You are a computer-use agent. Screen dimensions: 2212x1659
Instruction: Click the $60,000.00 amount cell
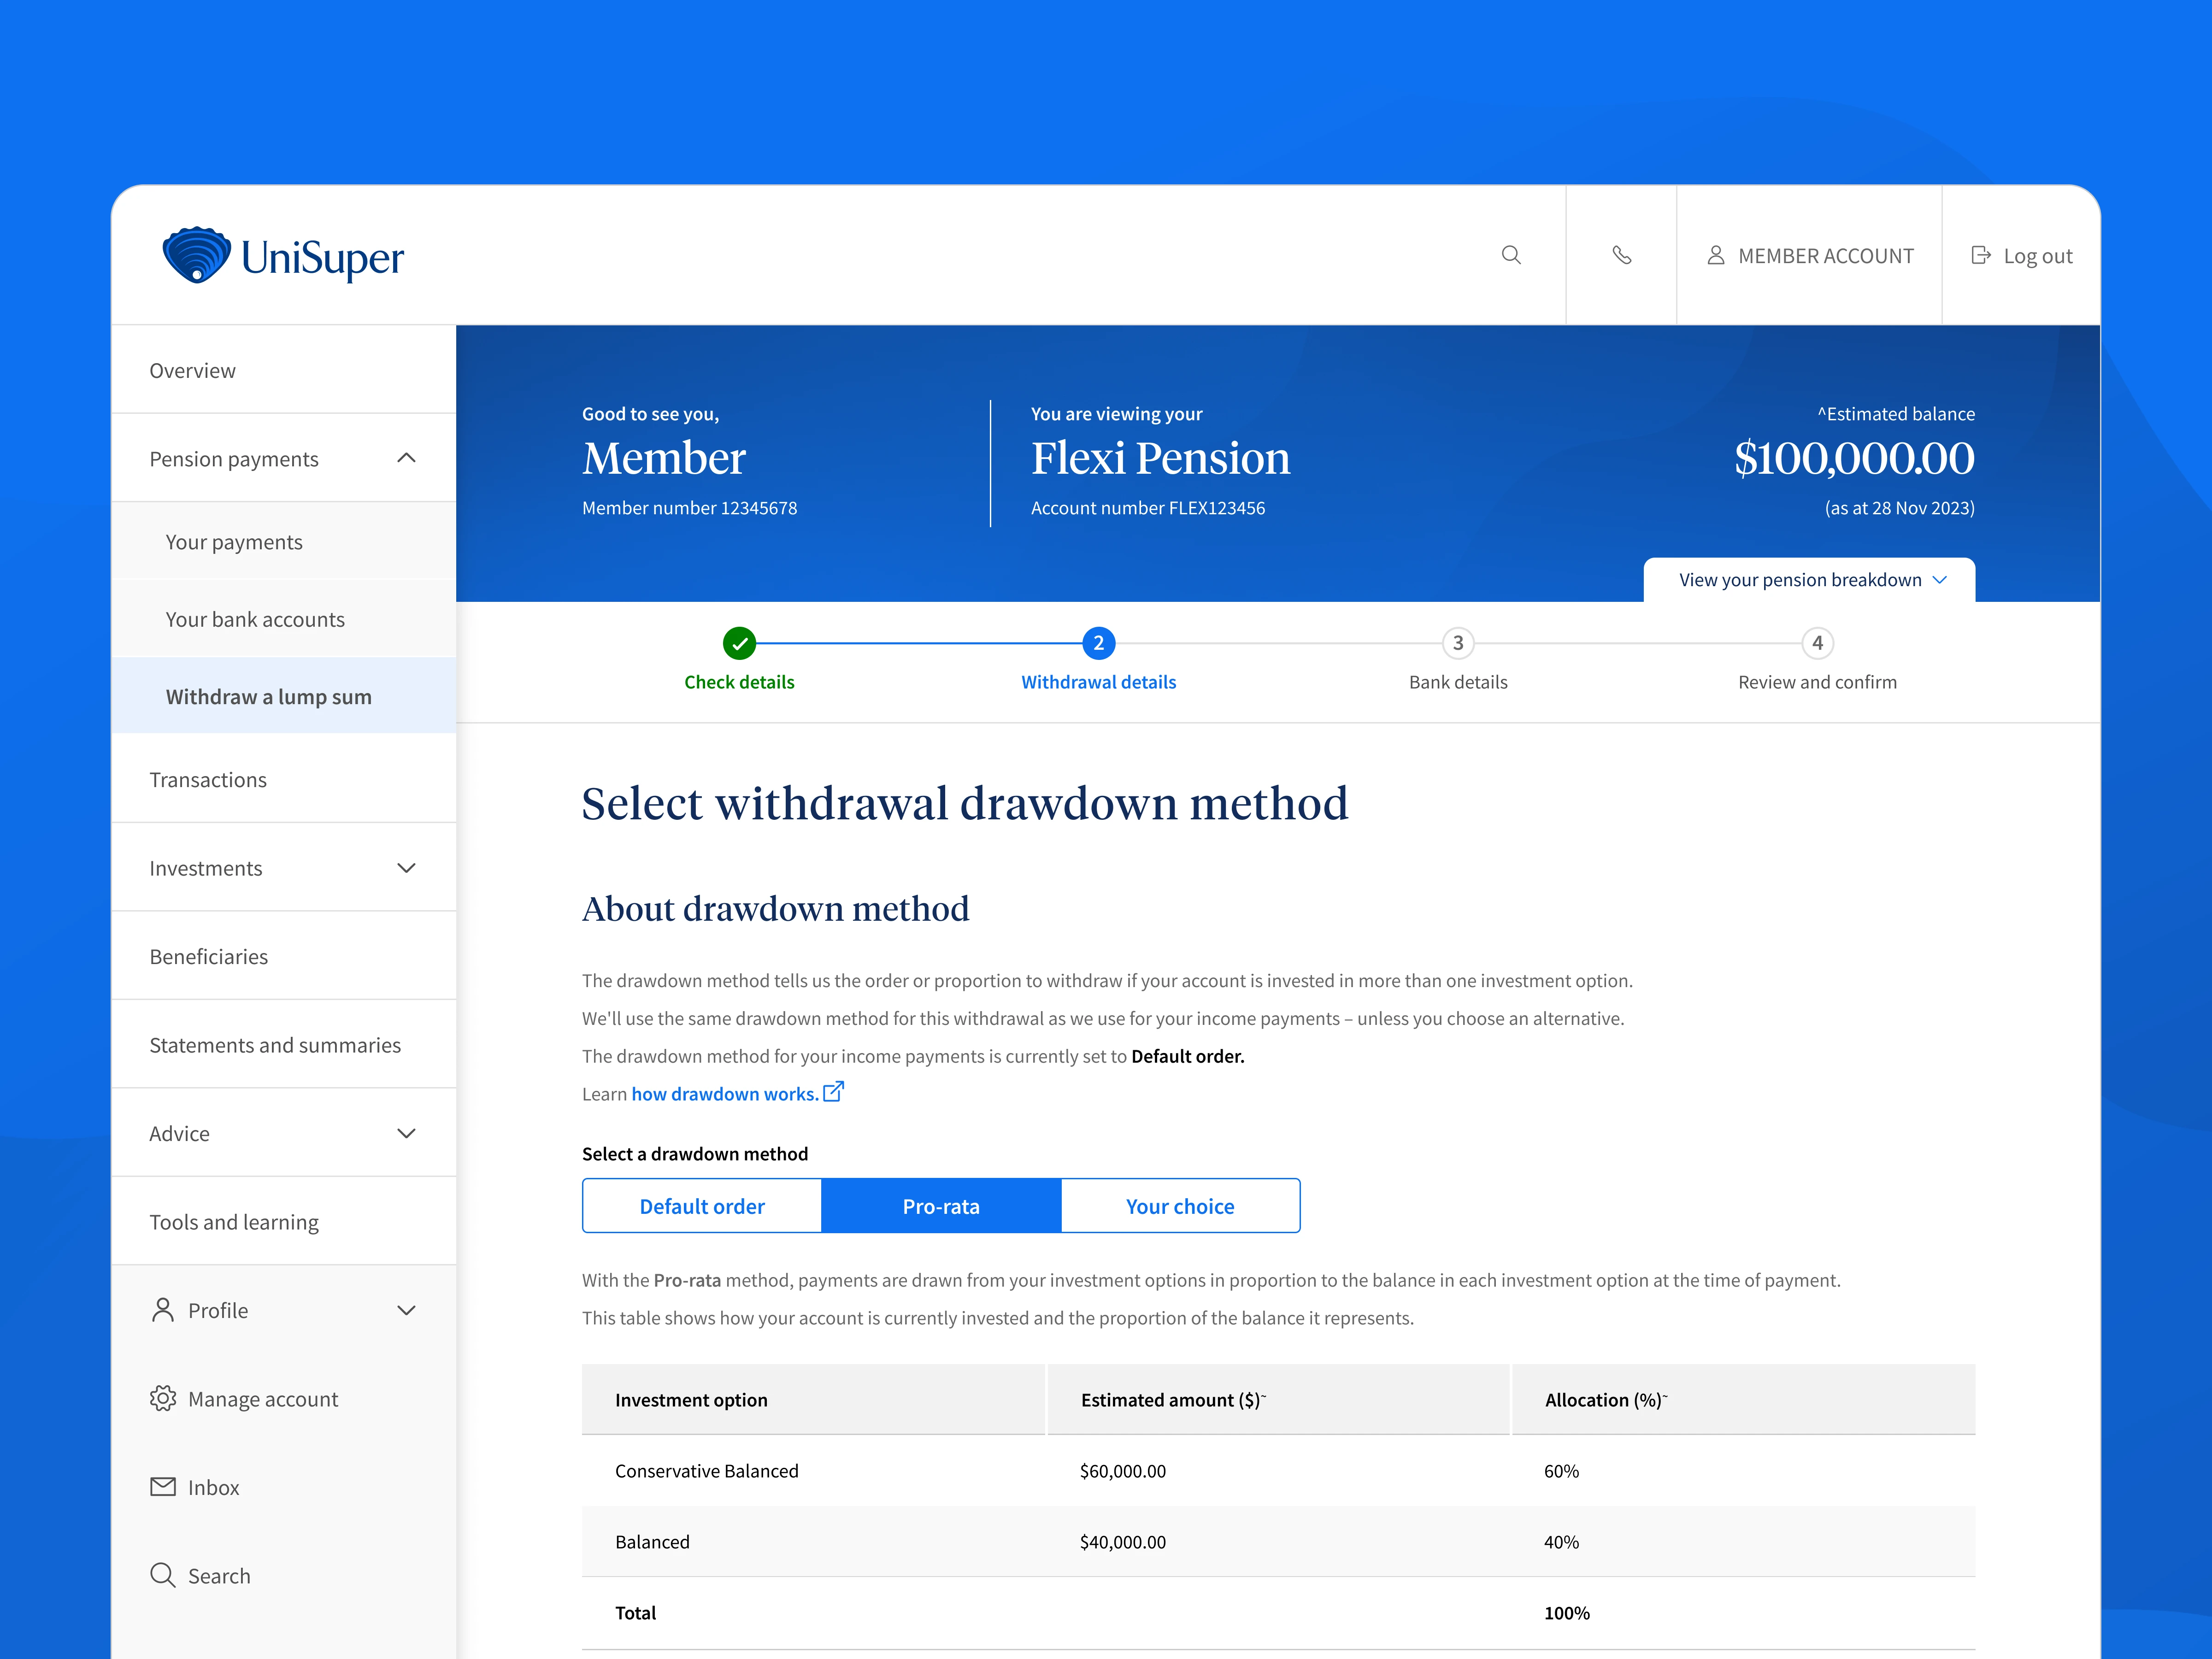1122,1471
